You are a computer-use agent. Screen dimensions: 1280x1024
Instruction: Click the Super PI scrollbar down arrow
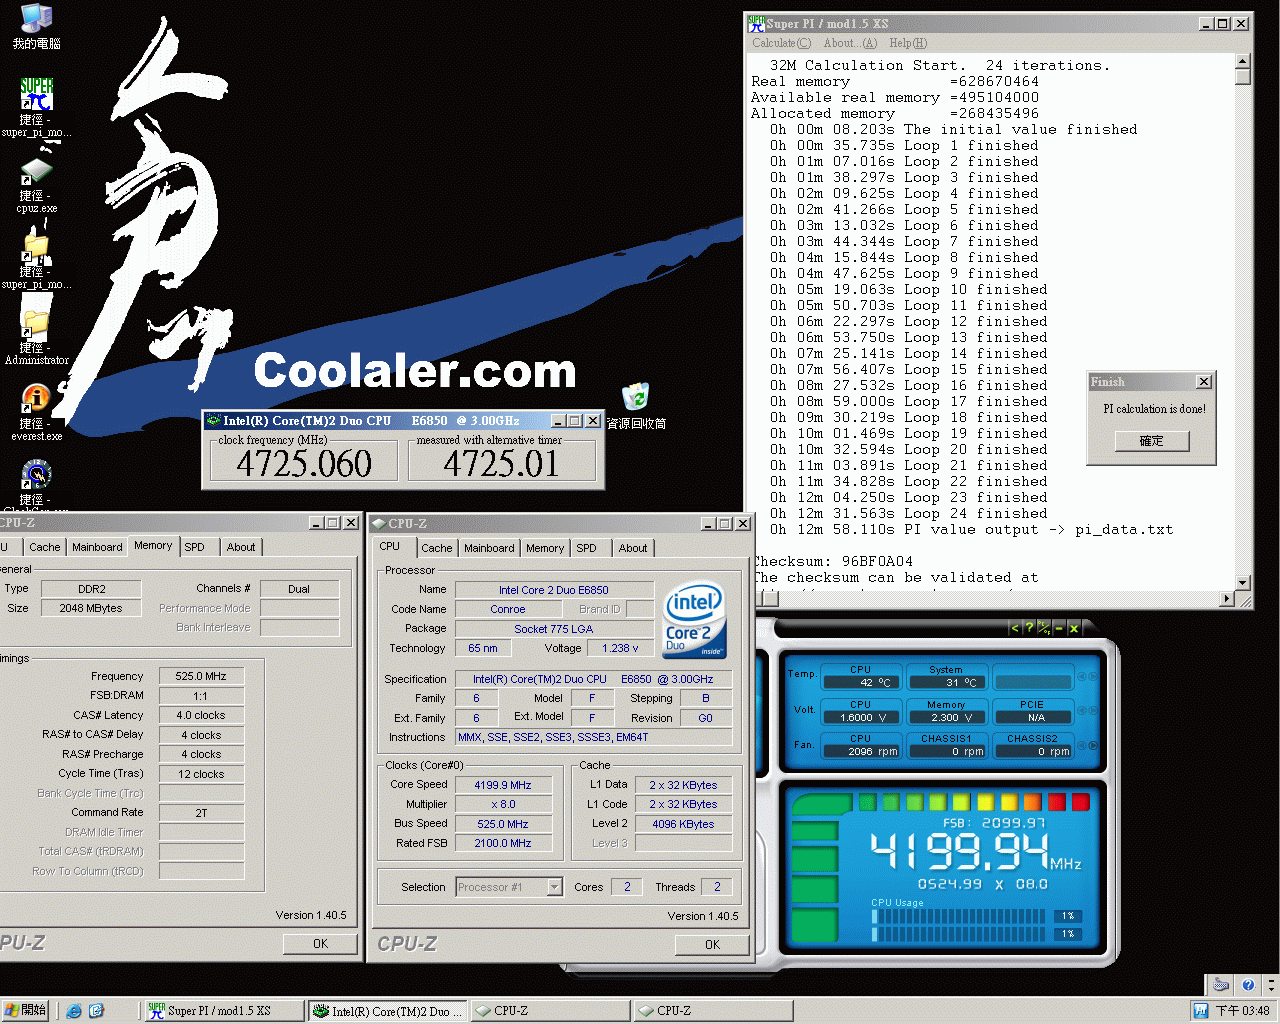coord(1243,582)
